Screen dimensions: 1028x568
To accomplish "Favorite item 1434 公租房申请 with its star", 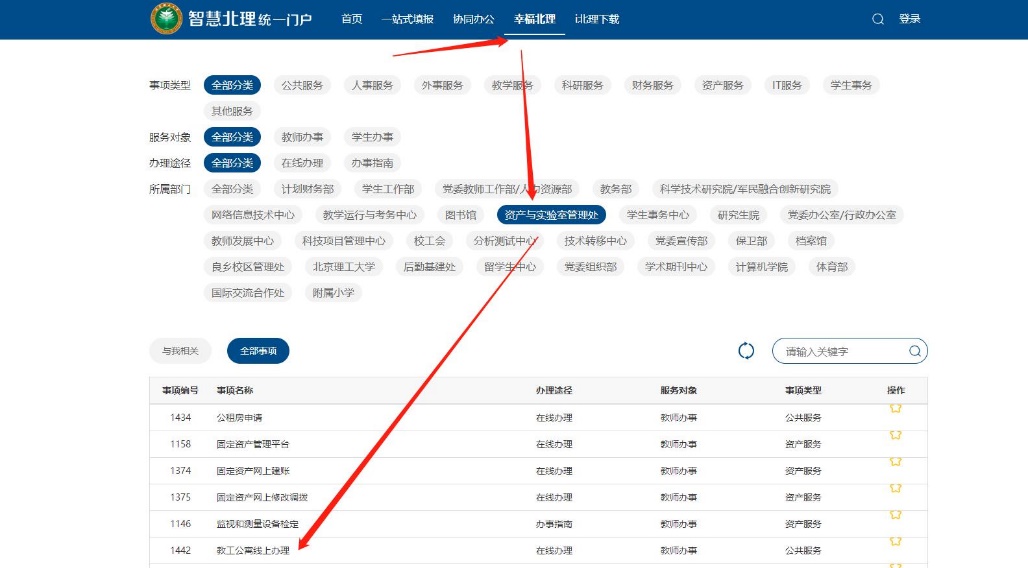I will coord(895,409).
